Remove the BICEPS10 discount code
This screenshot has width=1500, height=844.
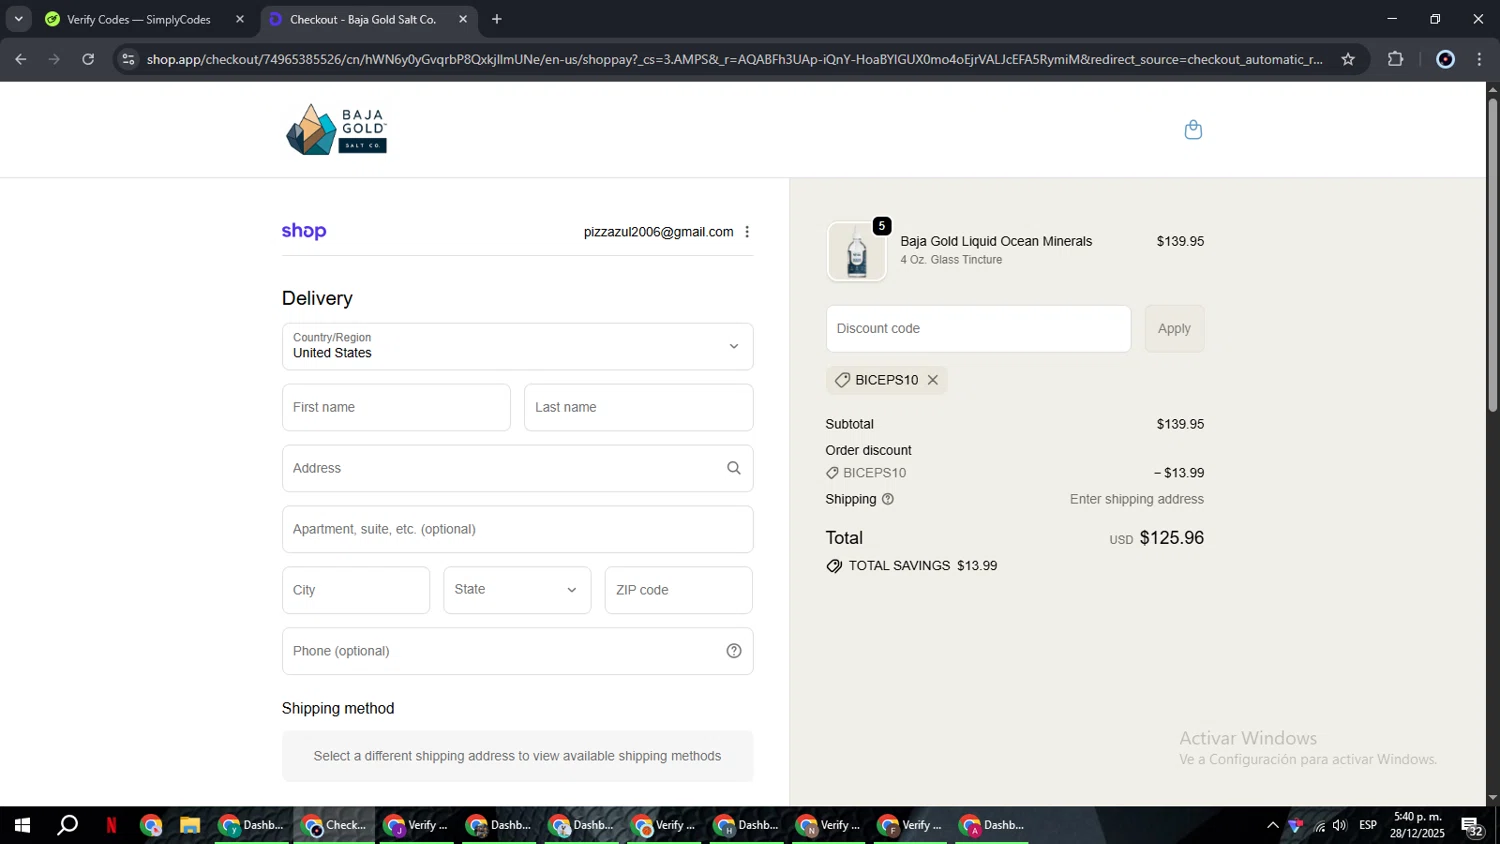point(933,380)
